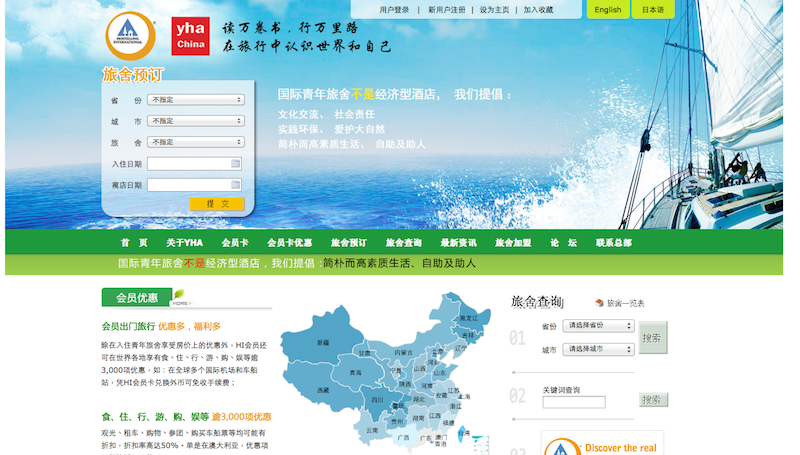Open the 城市 dropdown in booking form

(196, 121)
